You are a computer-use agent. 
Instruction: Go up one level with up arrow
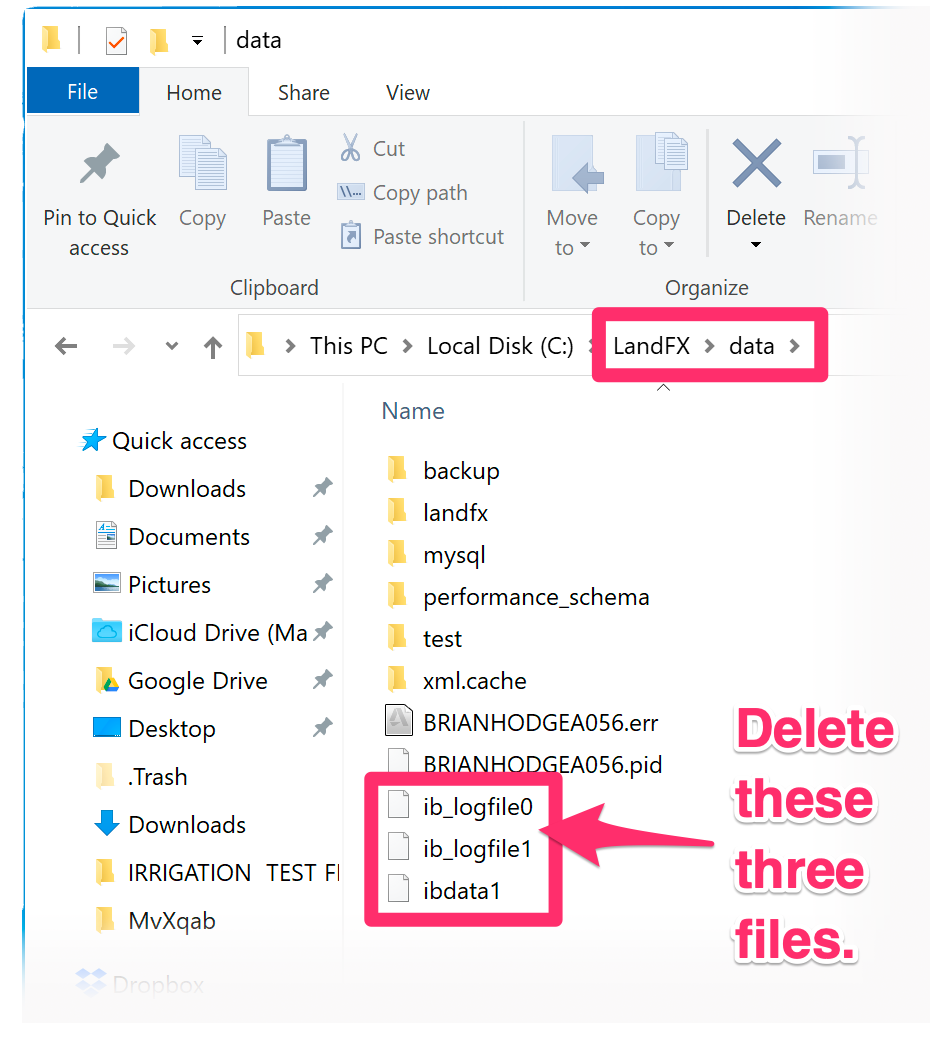(213, 347)
